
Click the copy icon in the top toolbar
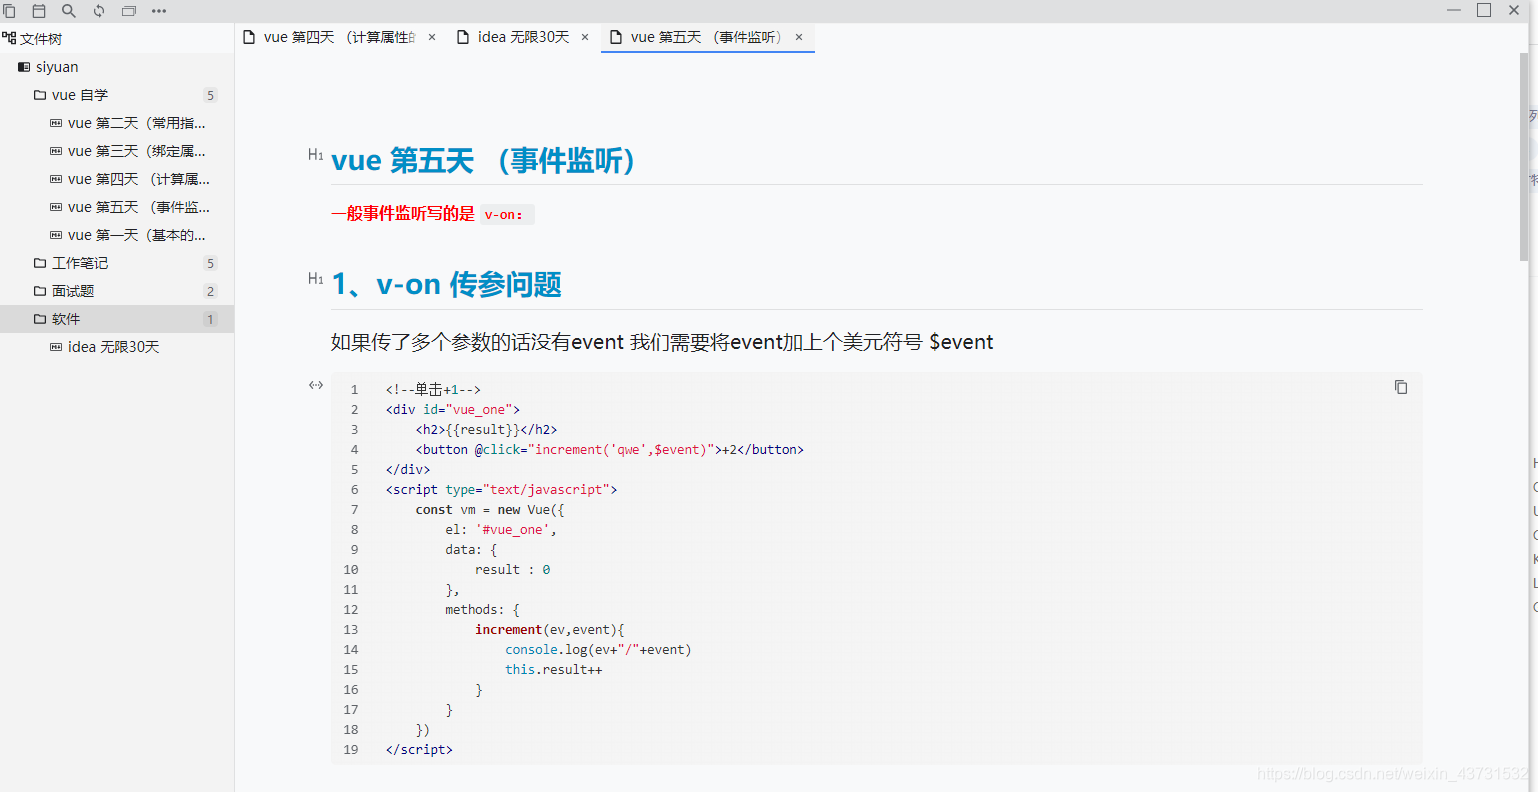click(x=9, y=11)
